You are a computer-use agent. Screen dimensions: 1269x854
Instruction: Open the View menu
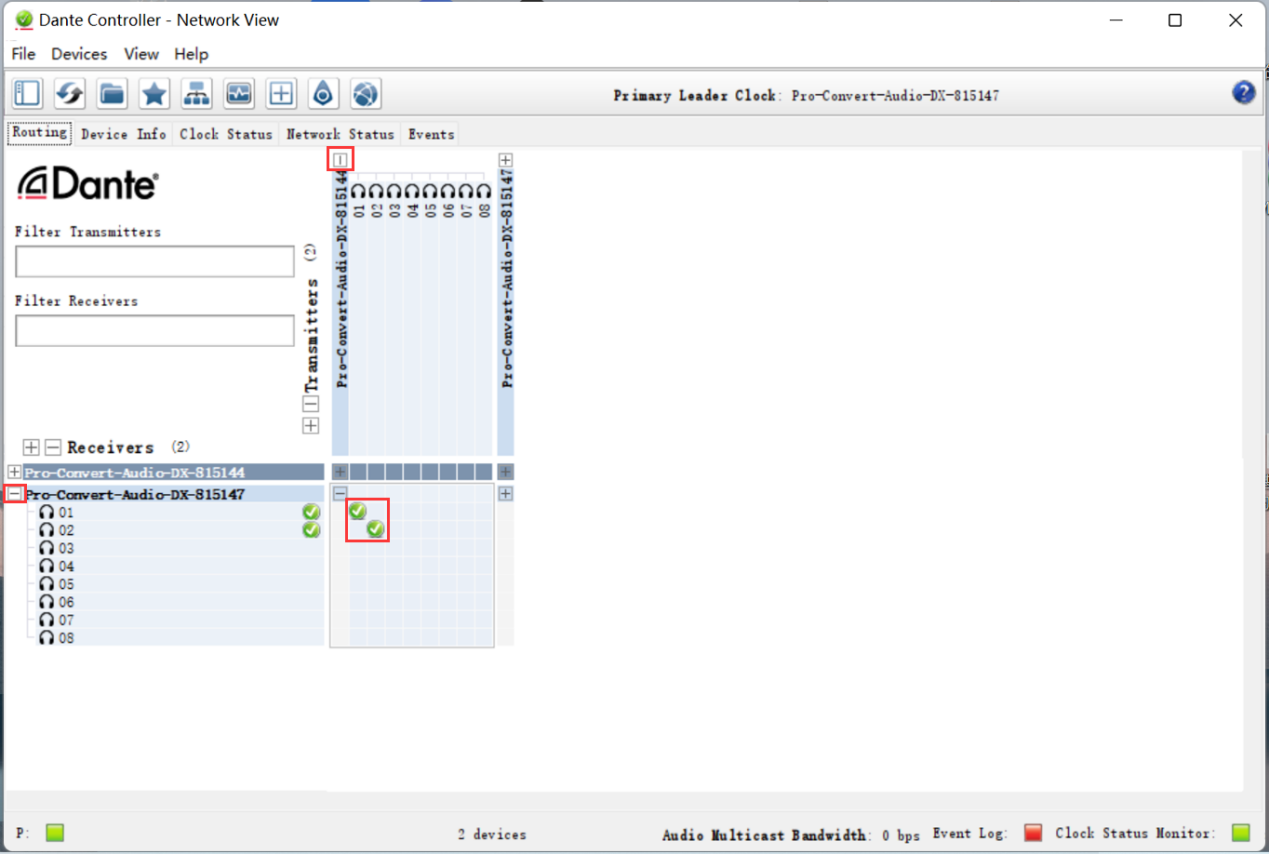pyautogui.click(x=141, y=54)
